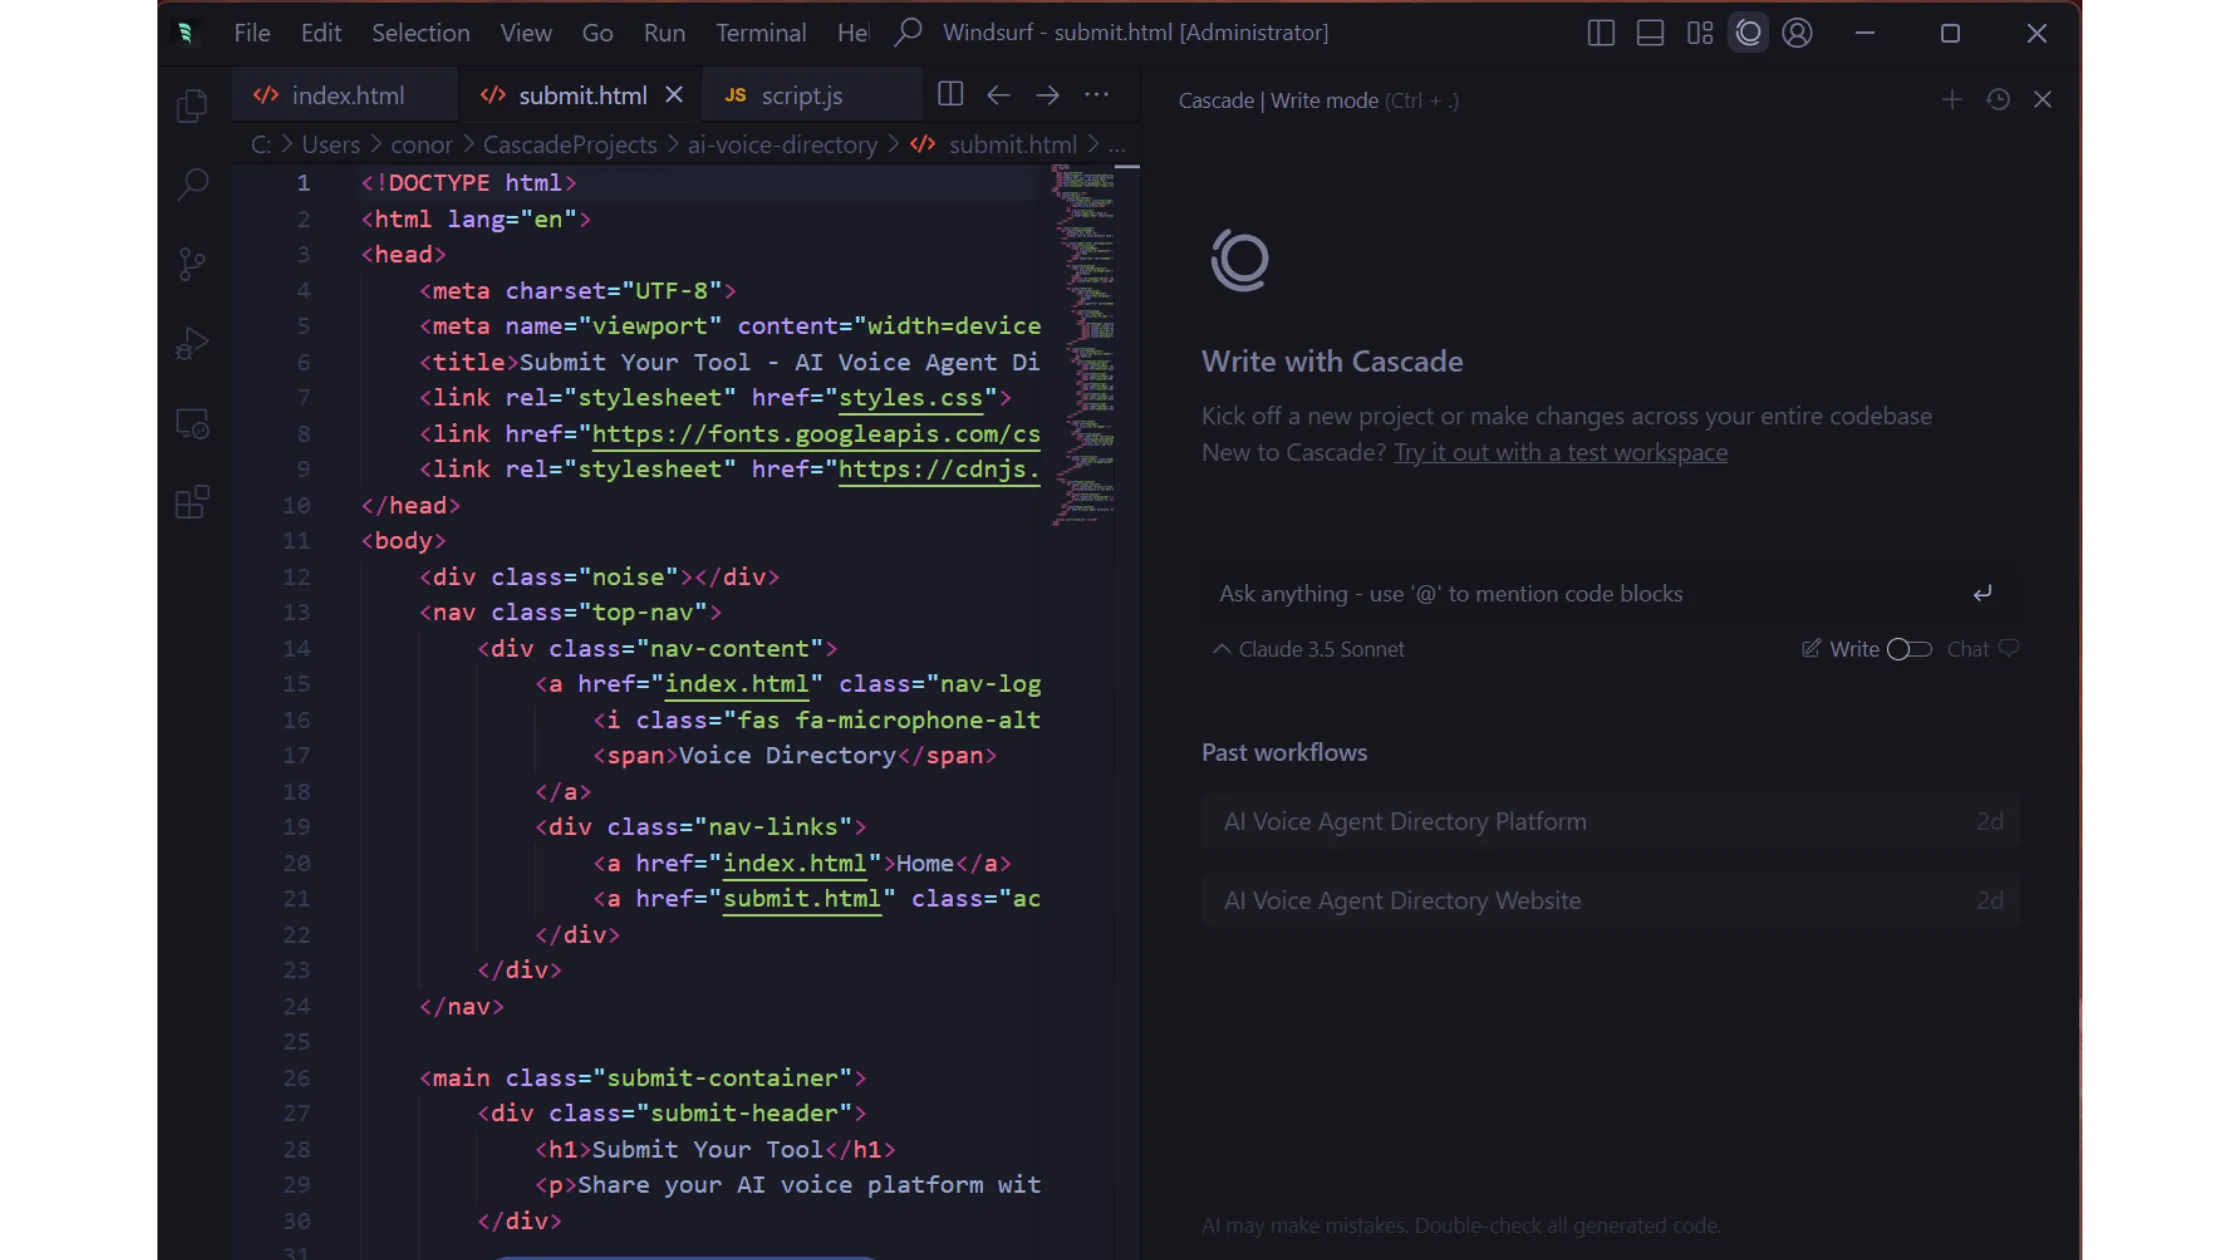Open Edit menu
The width and height of the screenshot is (2240, 1260).
[321, 33]
